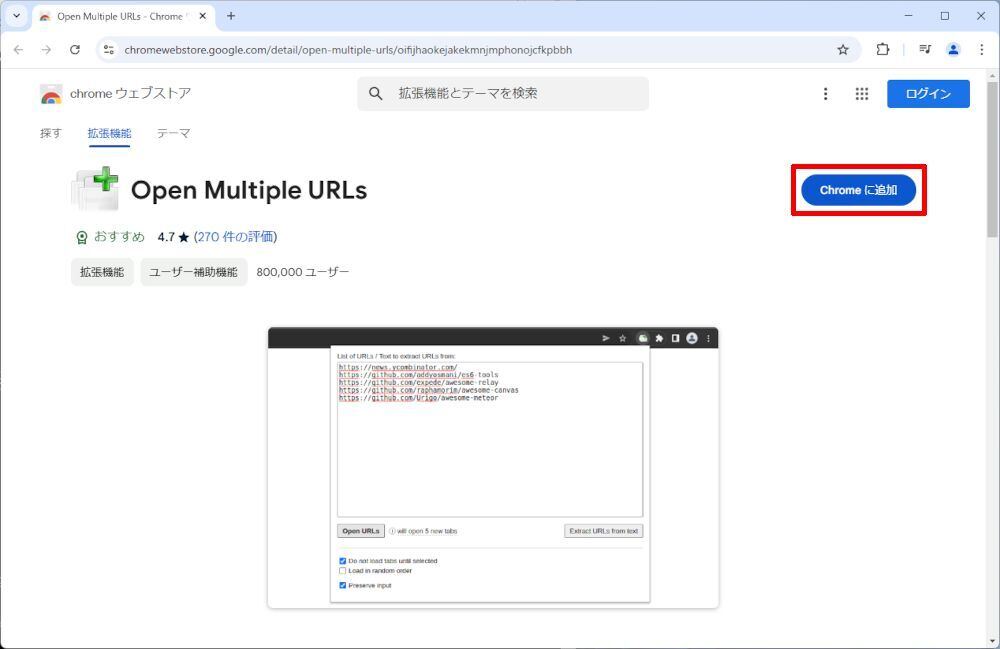Switch to the テーマ tab

(173, 133)
